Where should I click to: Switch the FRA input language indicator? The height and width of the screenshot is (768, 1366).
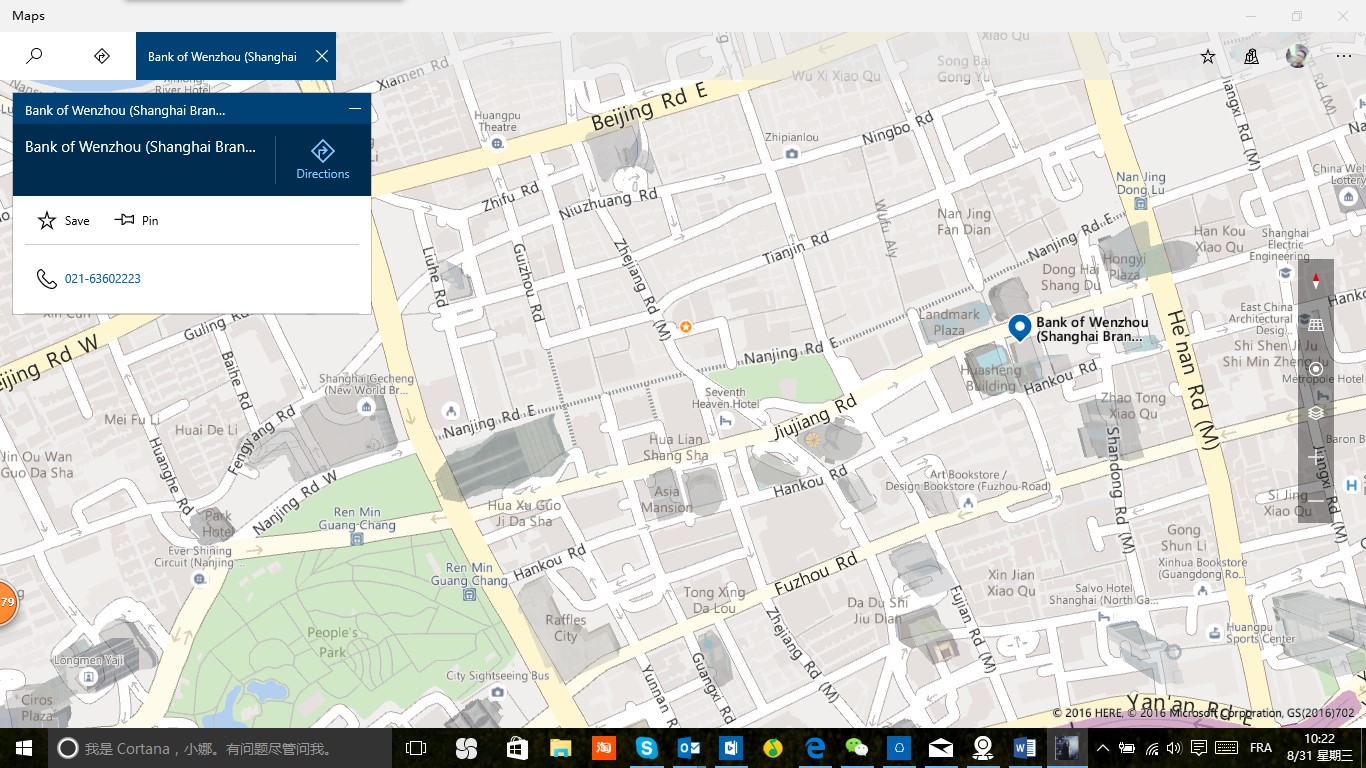[1261, 748]
